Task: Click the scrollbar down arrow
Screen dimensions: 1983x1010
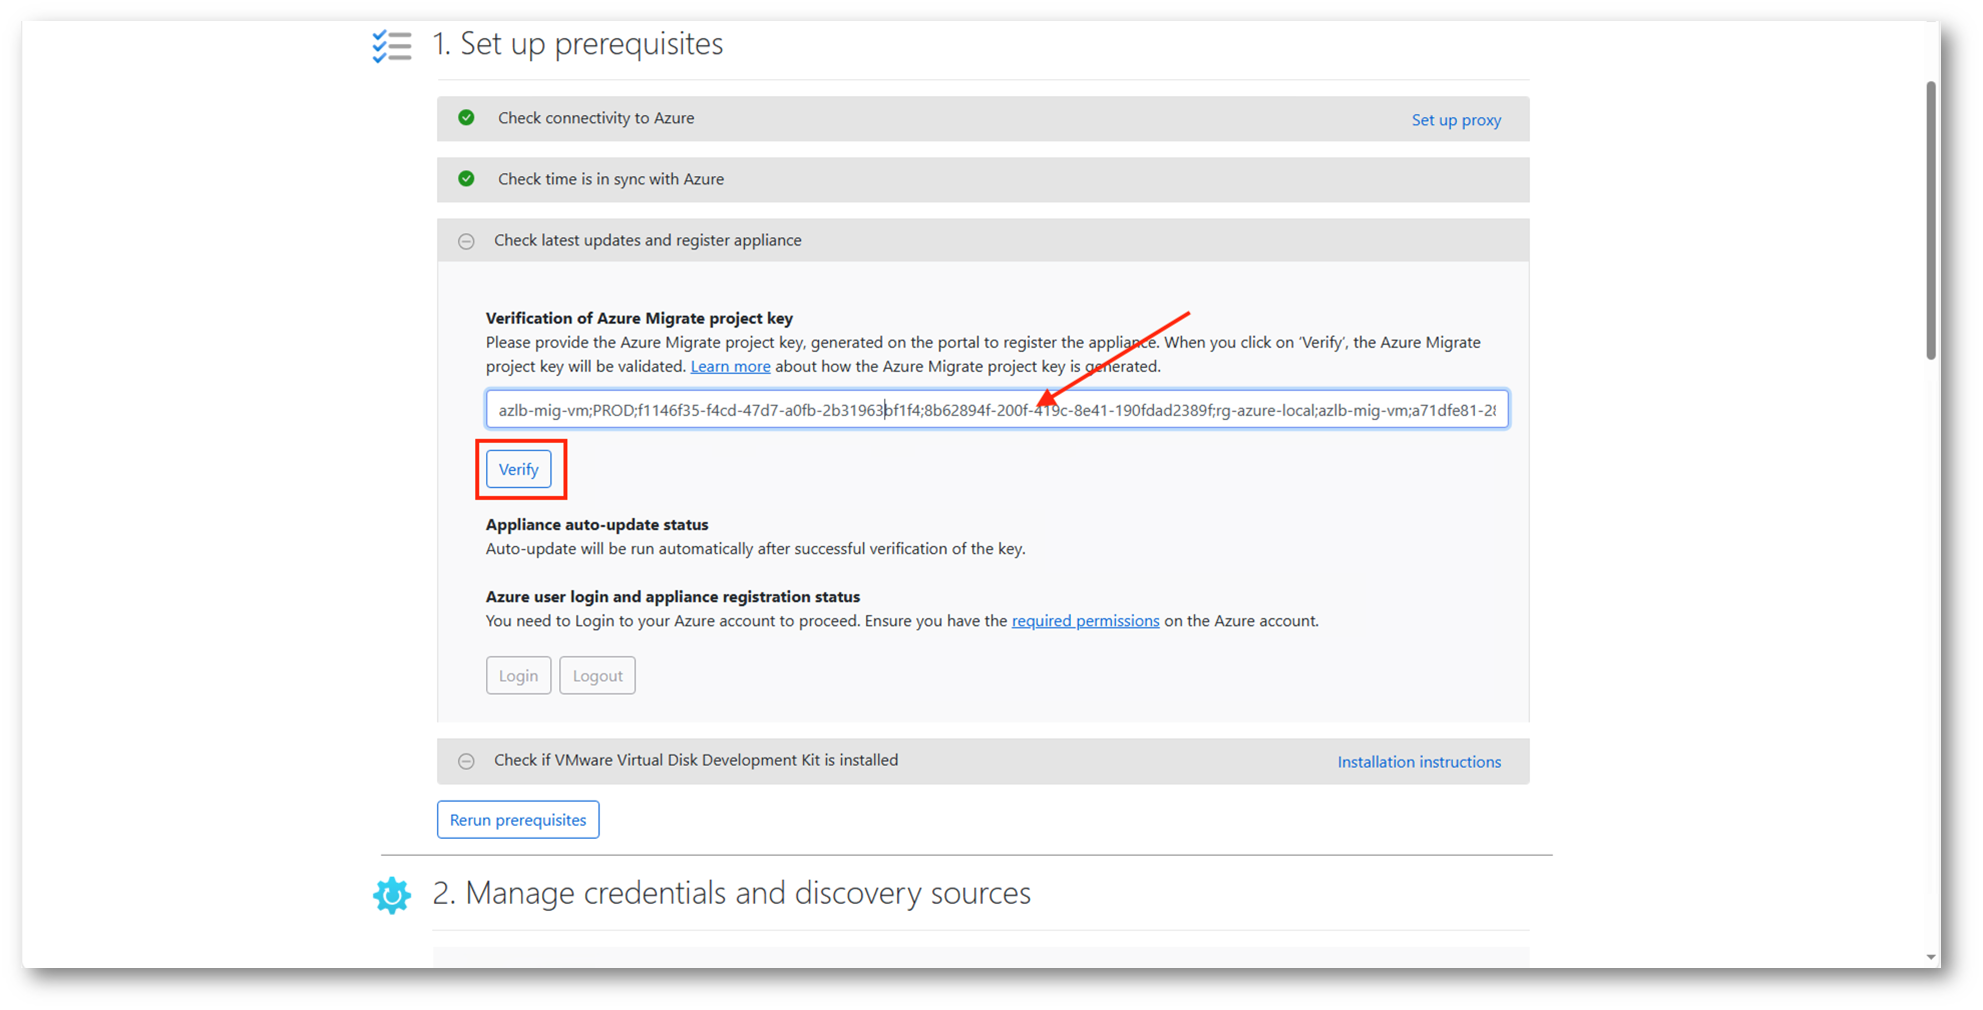Action: pyautogui.click(x=1931, y=957)
